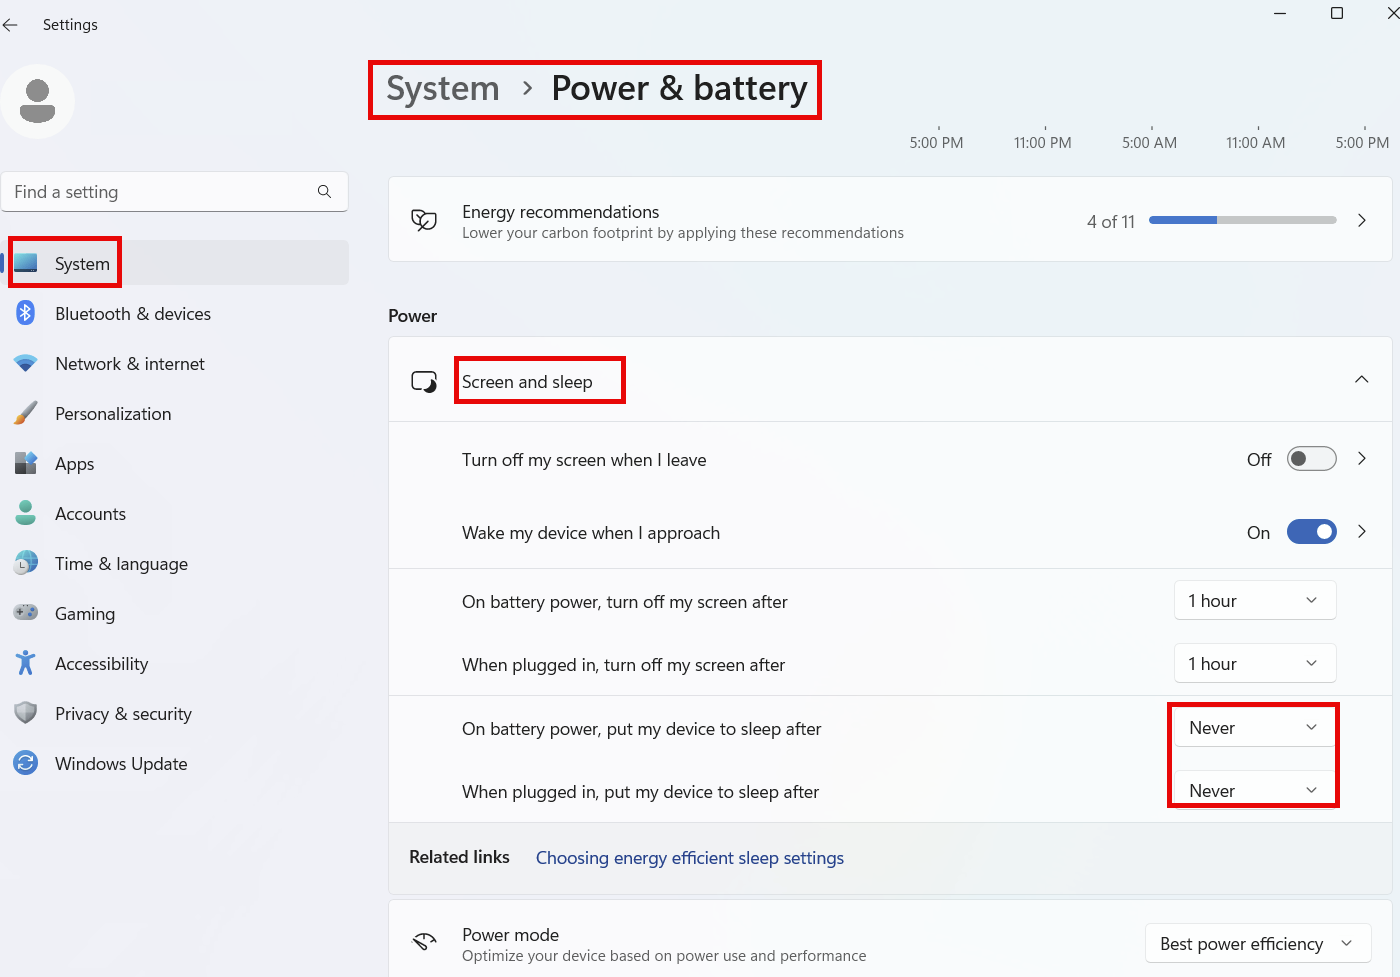Open the Energy recommendations card
The width and height of the screenshot is (1400, 977).
click(890, 220)
